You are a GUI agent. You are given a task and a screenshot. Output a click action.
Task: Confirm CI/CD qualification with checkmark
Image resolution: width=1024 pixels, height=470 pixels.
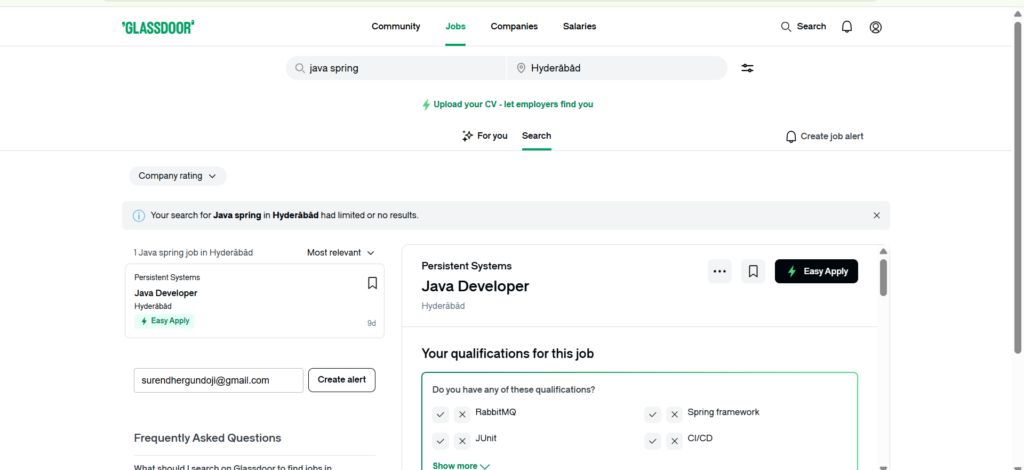pyautogui.click(x=652, y=441)
